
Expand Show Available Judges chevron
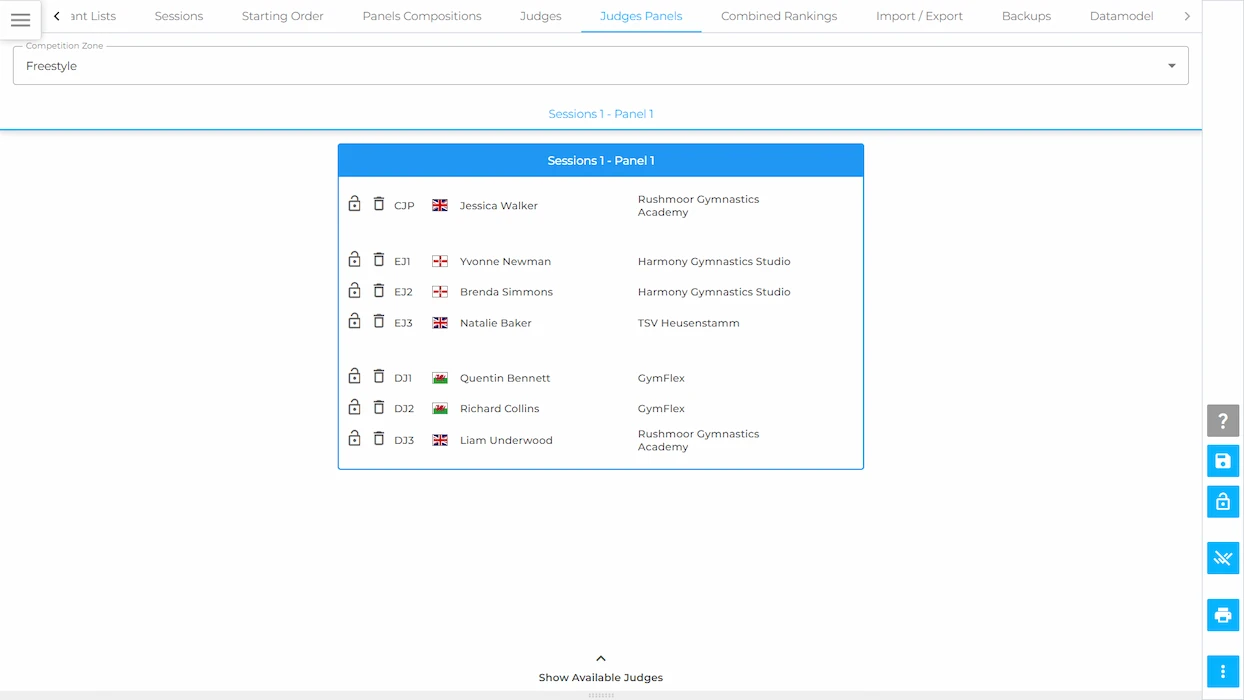point(601,659)
